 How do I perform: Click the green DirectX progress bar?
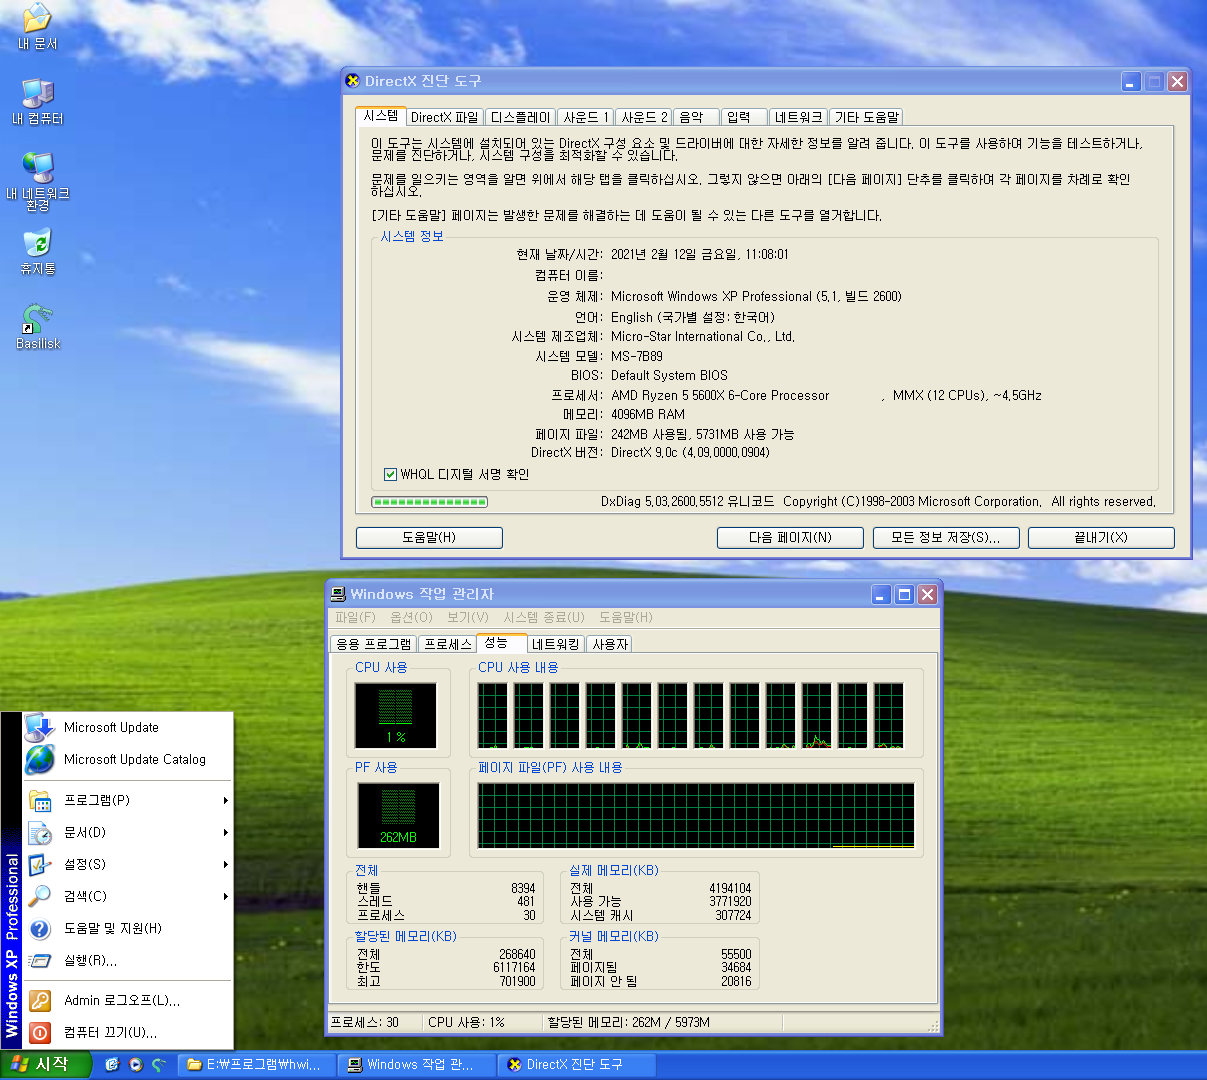(x=430, y=502)
